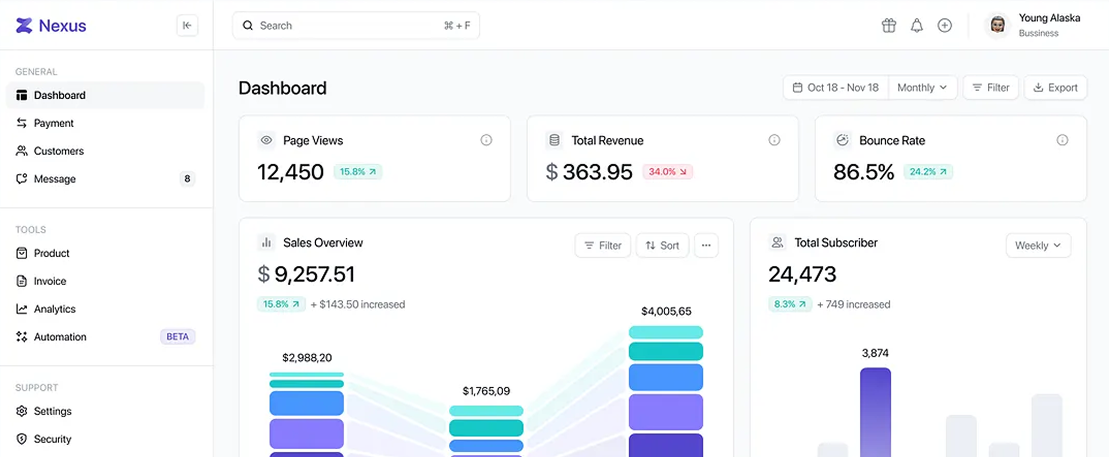This screenshot has height=457, width=1109.
Task: Expand the Monthly period dropdown
Action: [922, 88]
